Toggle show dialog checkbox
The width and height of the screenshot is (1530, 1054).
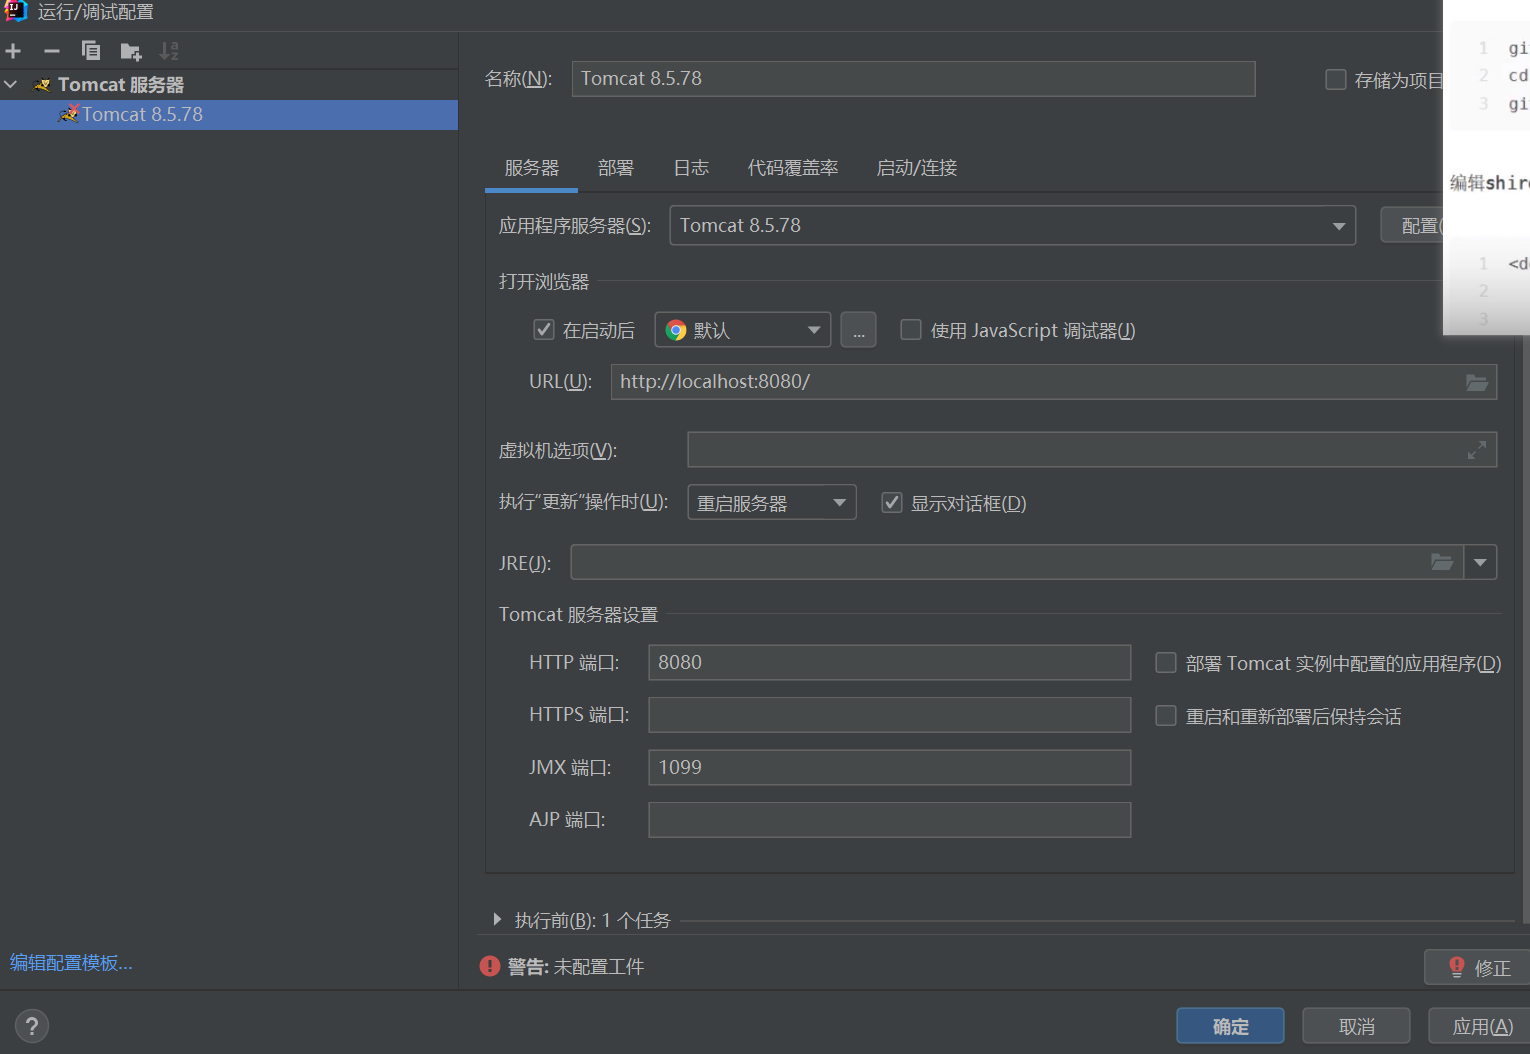tap(892, 503)
